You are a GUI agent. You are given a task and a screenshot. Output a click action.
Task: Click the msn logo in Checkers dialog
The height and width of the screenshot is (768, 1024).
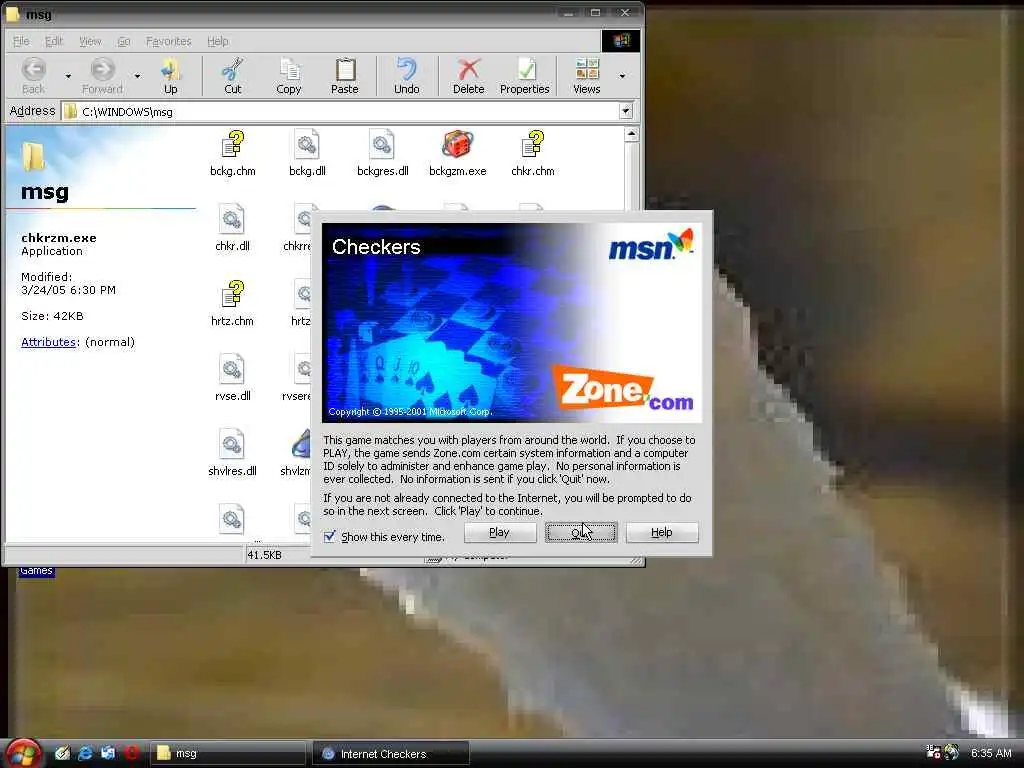[x=651, y=244]
